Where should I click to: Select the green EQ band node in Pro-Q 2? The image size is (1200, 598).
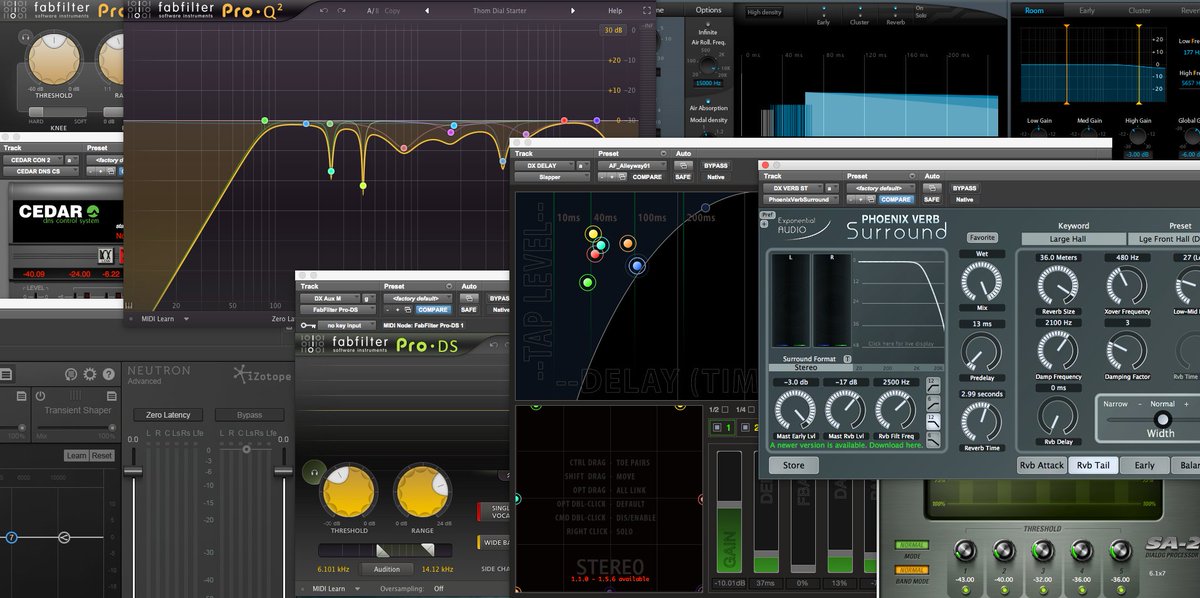[265, 121]
